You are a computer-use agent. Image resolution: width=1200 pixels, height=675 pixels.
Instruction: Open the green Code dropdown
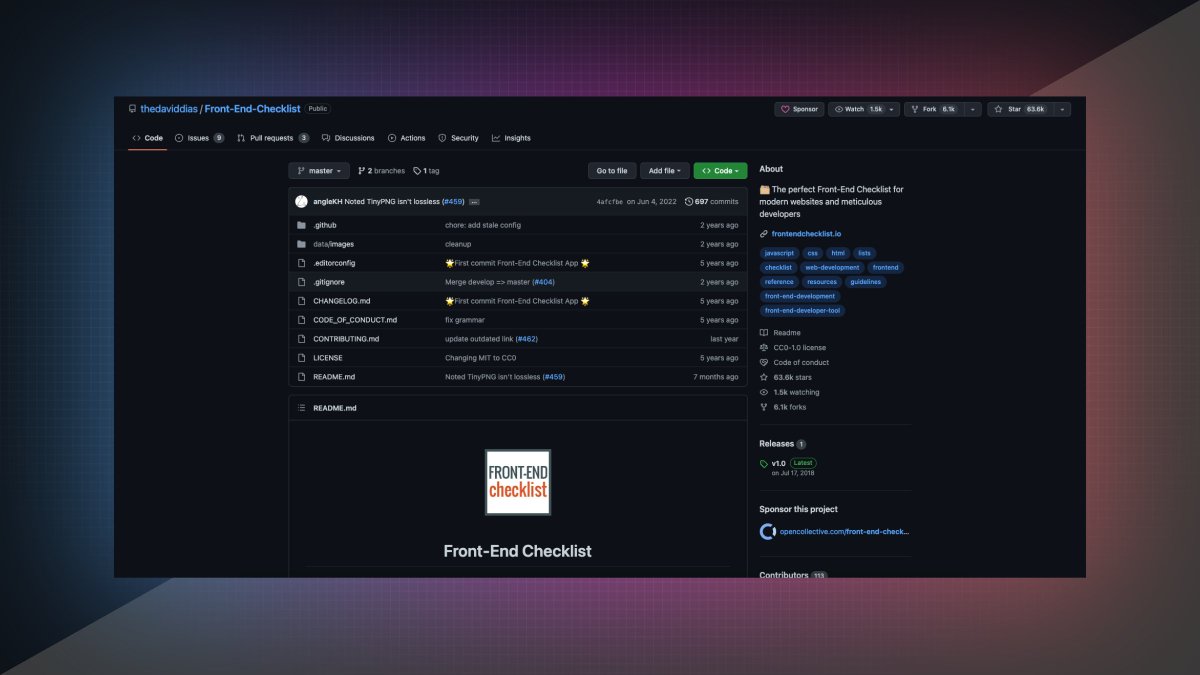[x=720, y=170]
